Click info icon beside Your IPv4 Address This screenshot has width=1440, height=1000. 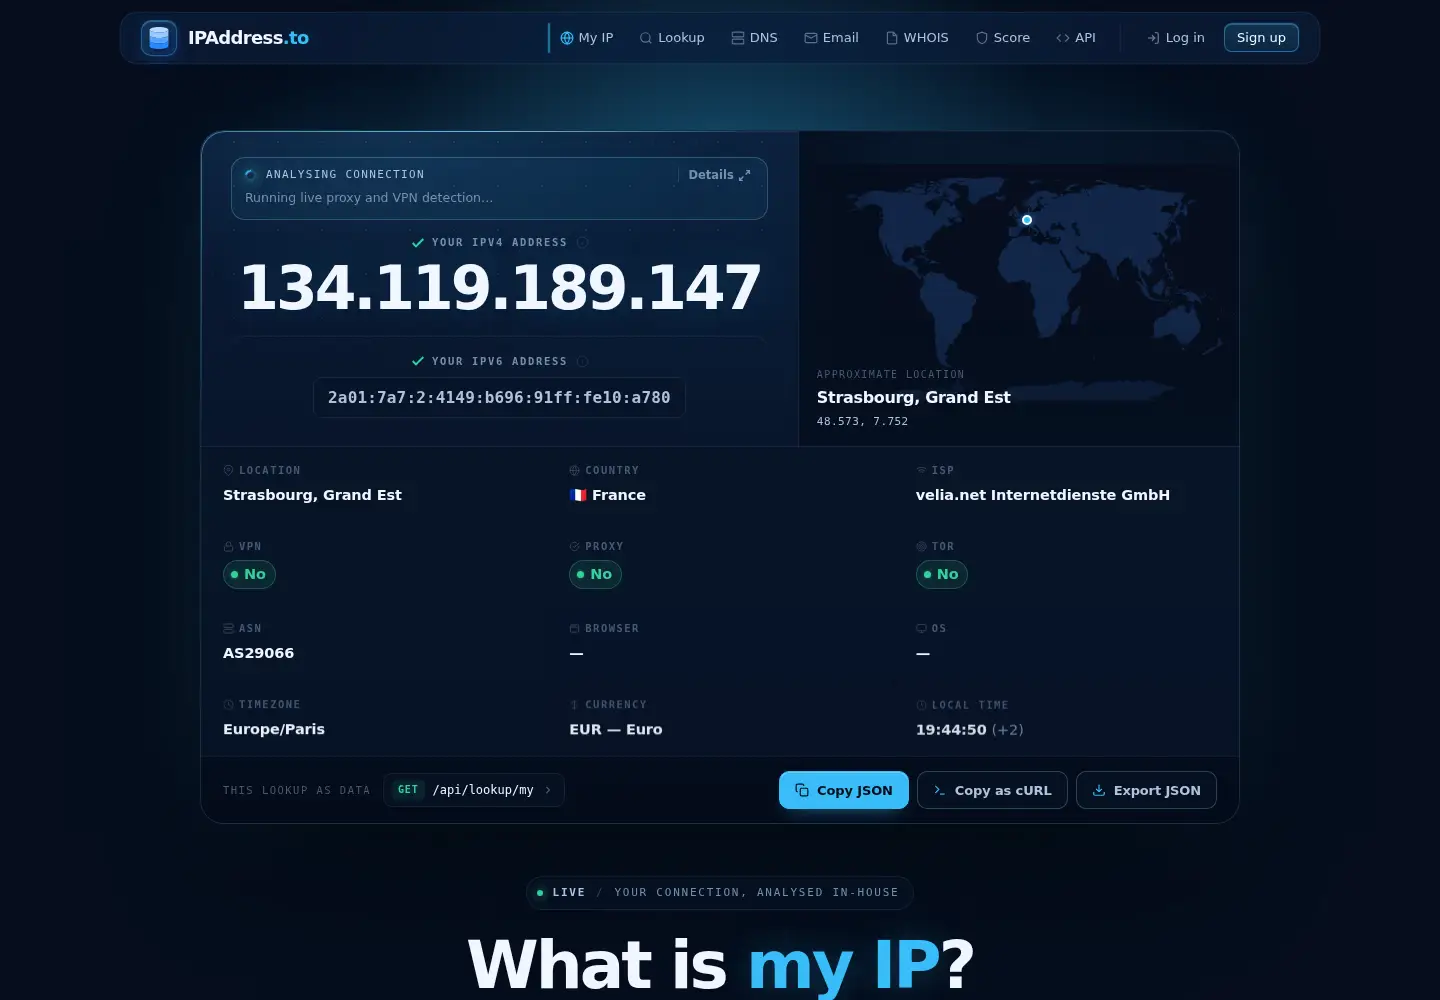click(583, 243)
